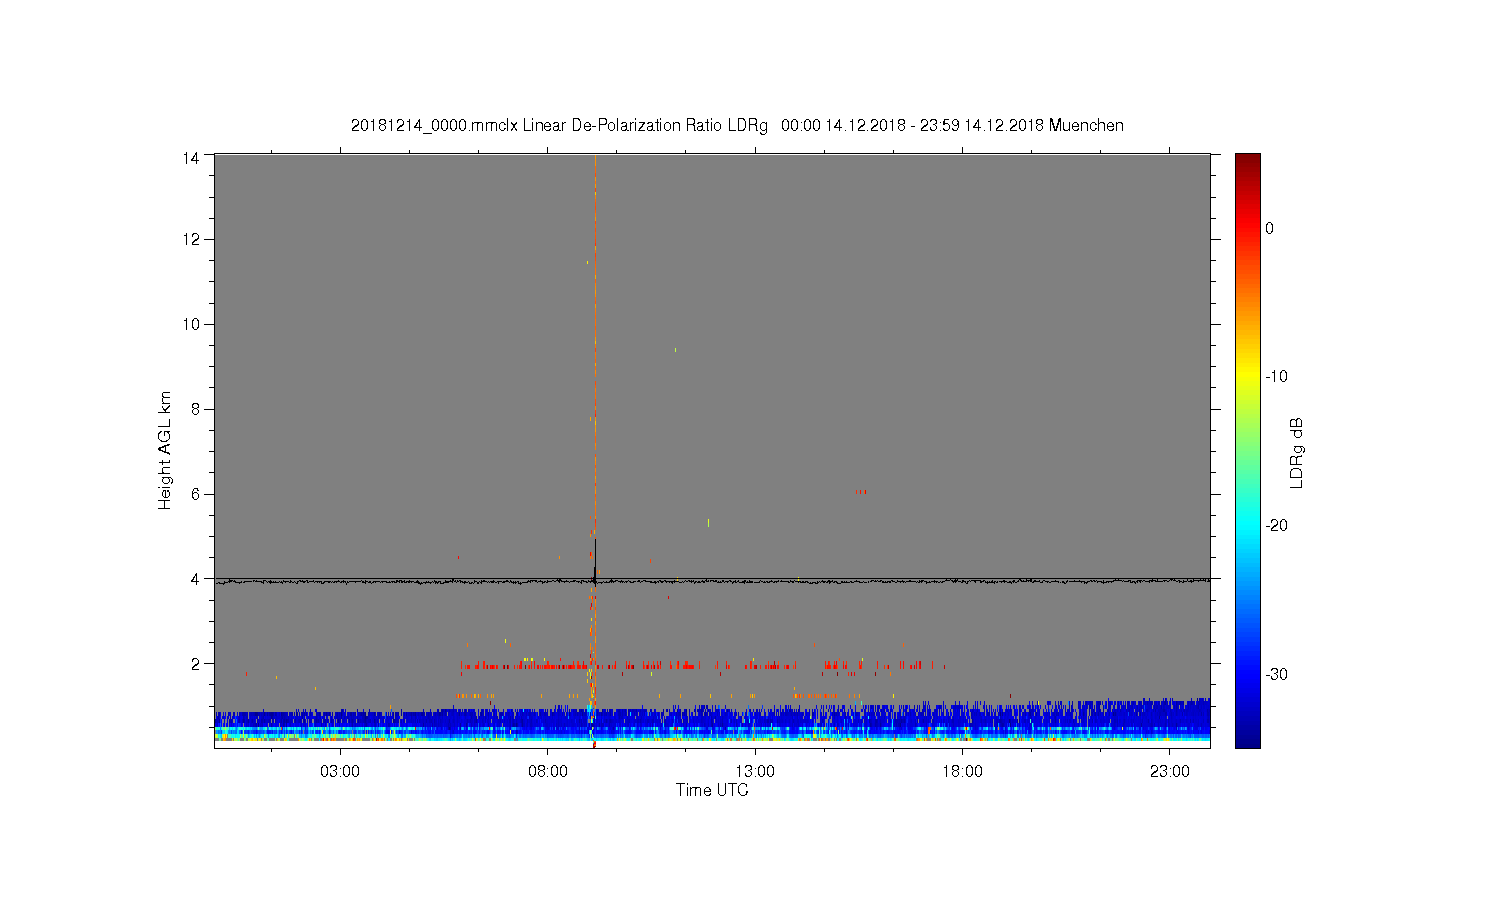Viewport: 1500px width, 900px height.
Task: Click the 08:00 time tick label
Action: coord(548,772)
